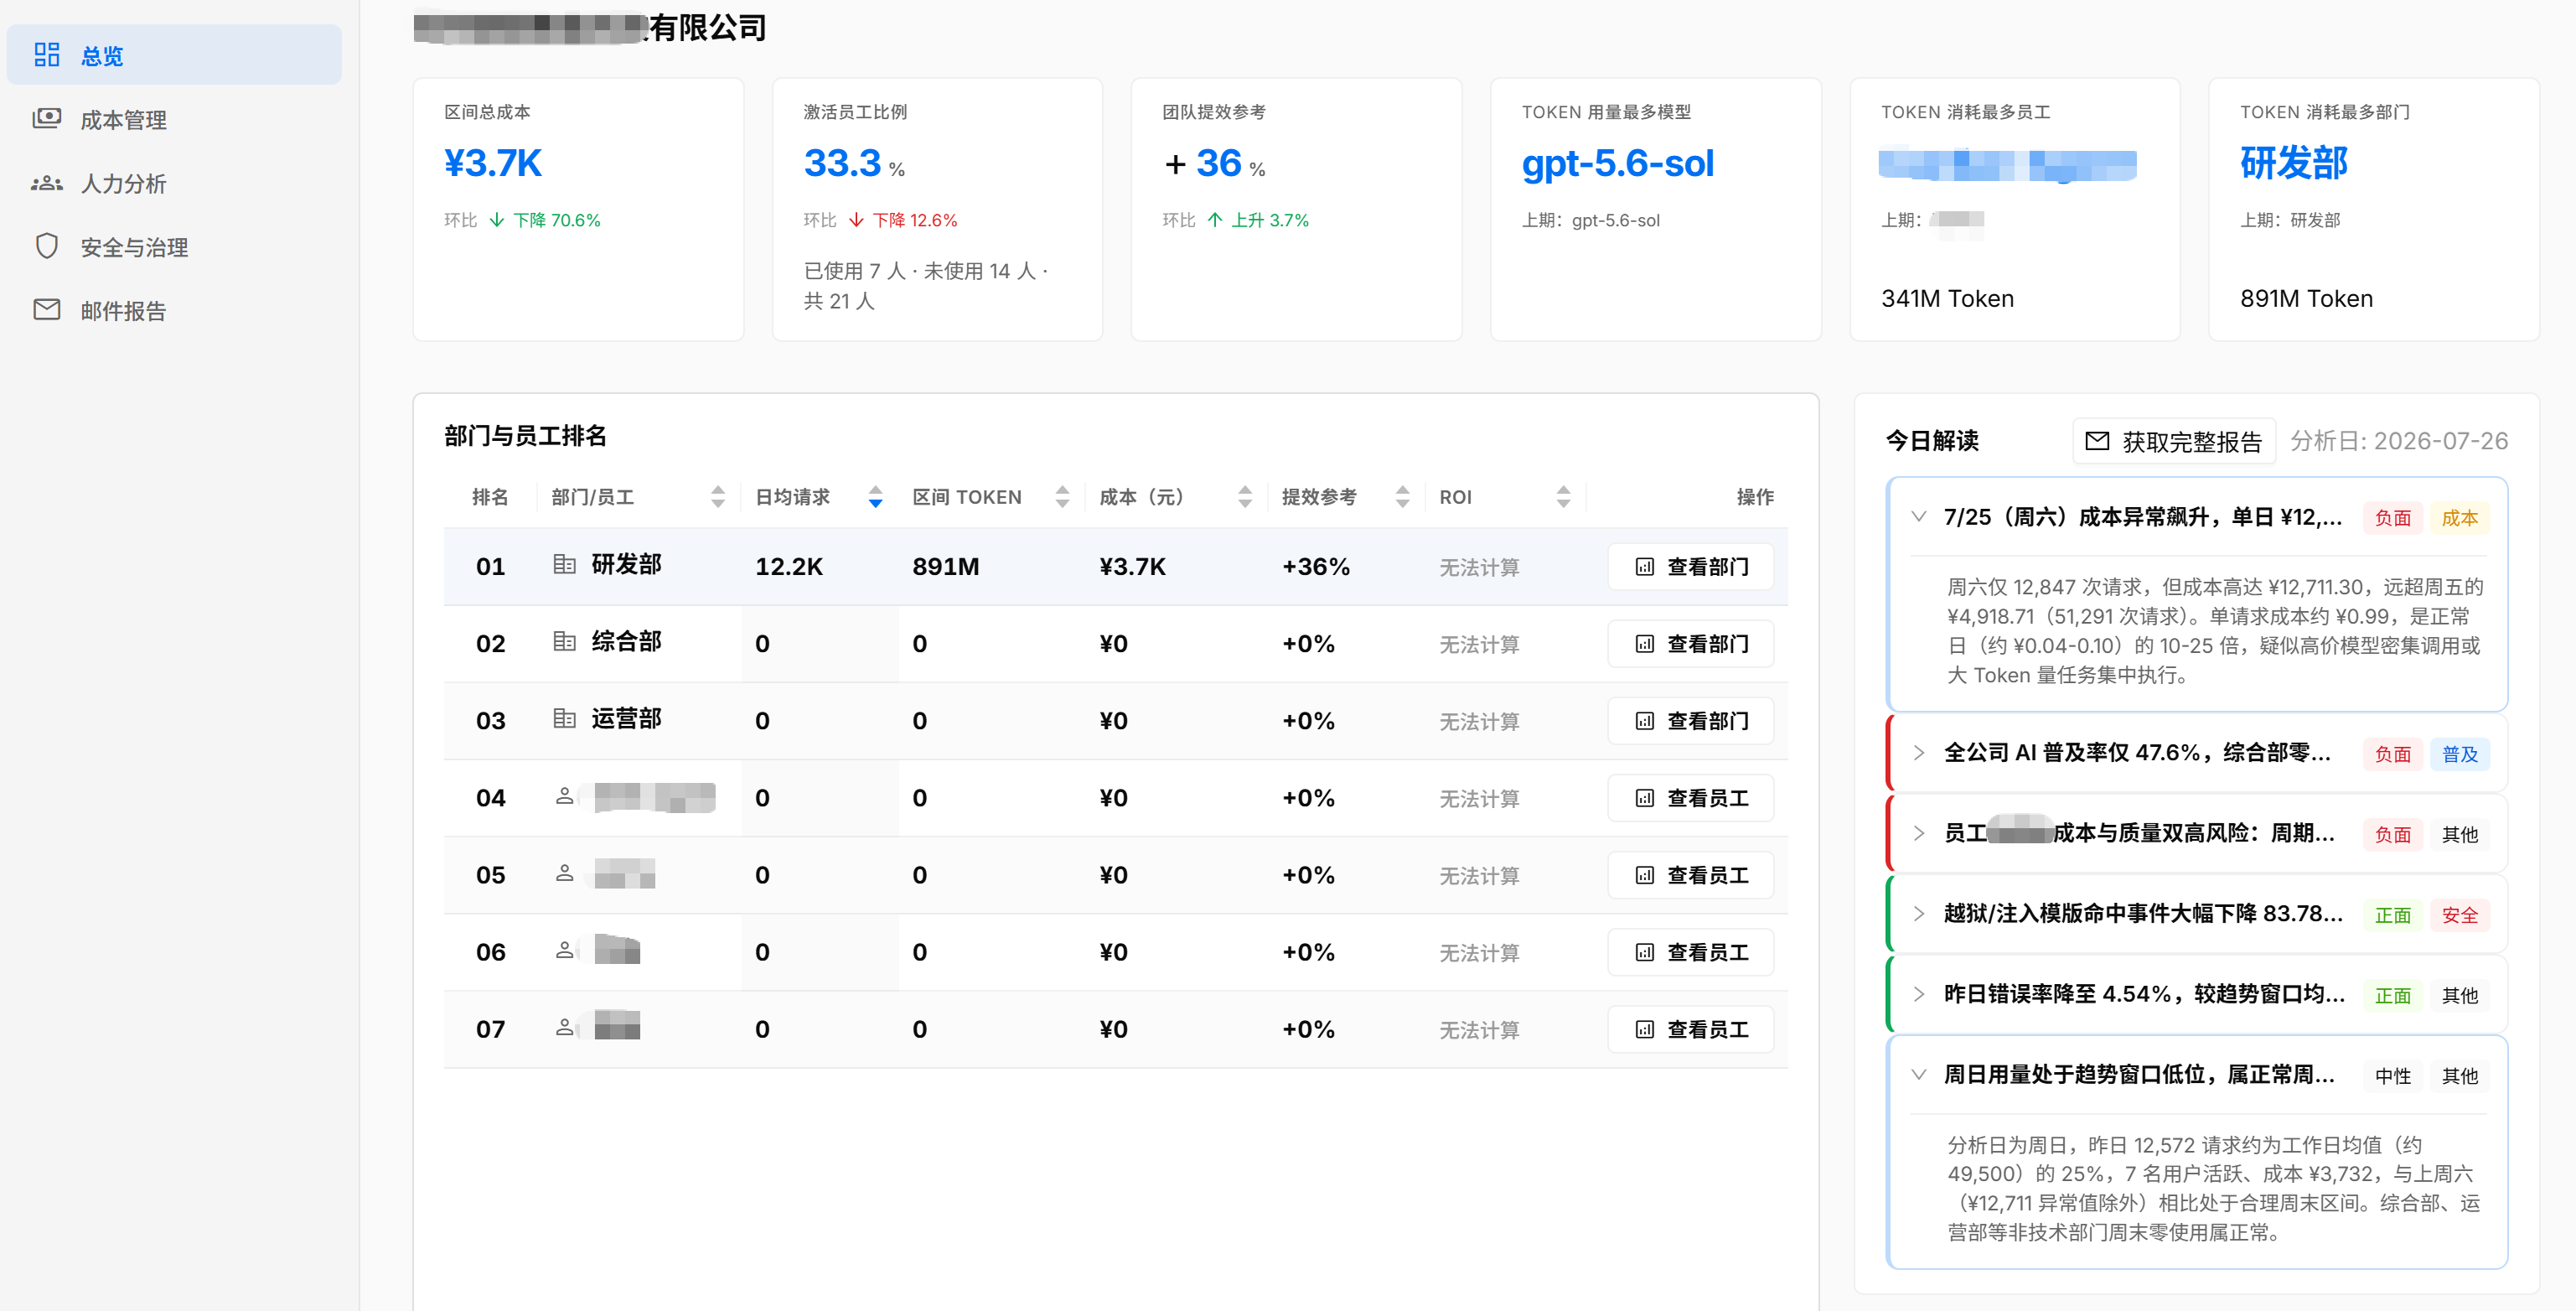The width and height of the screenshot is (2576, 1311).
Task: Click 研发部 name in ranking table
Action: [626, 565]
